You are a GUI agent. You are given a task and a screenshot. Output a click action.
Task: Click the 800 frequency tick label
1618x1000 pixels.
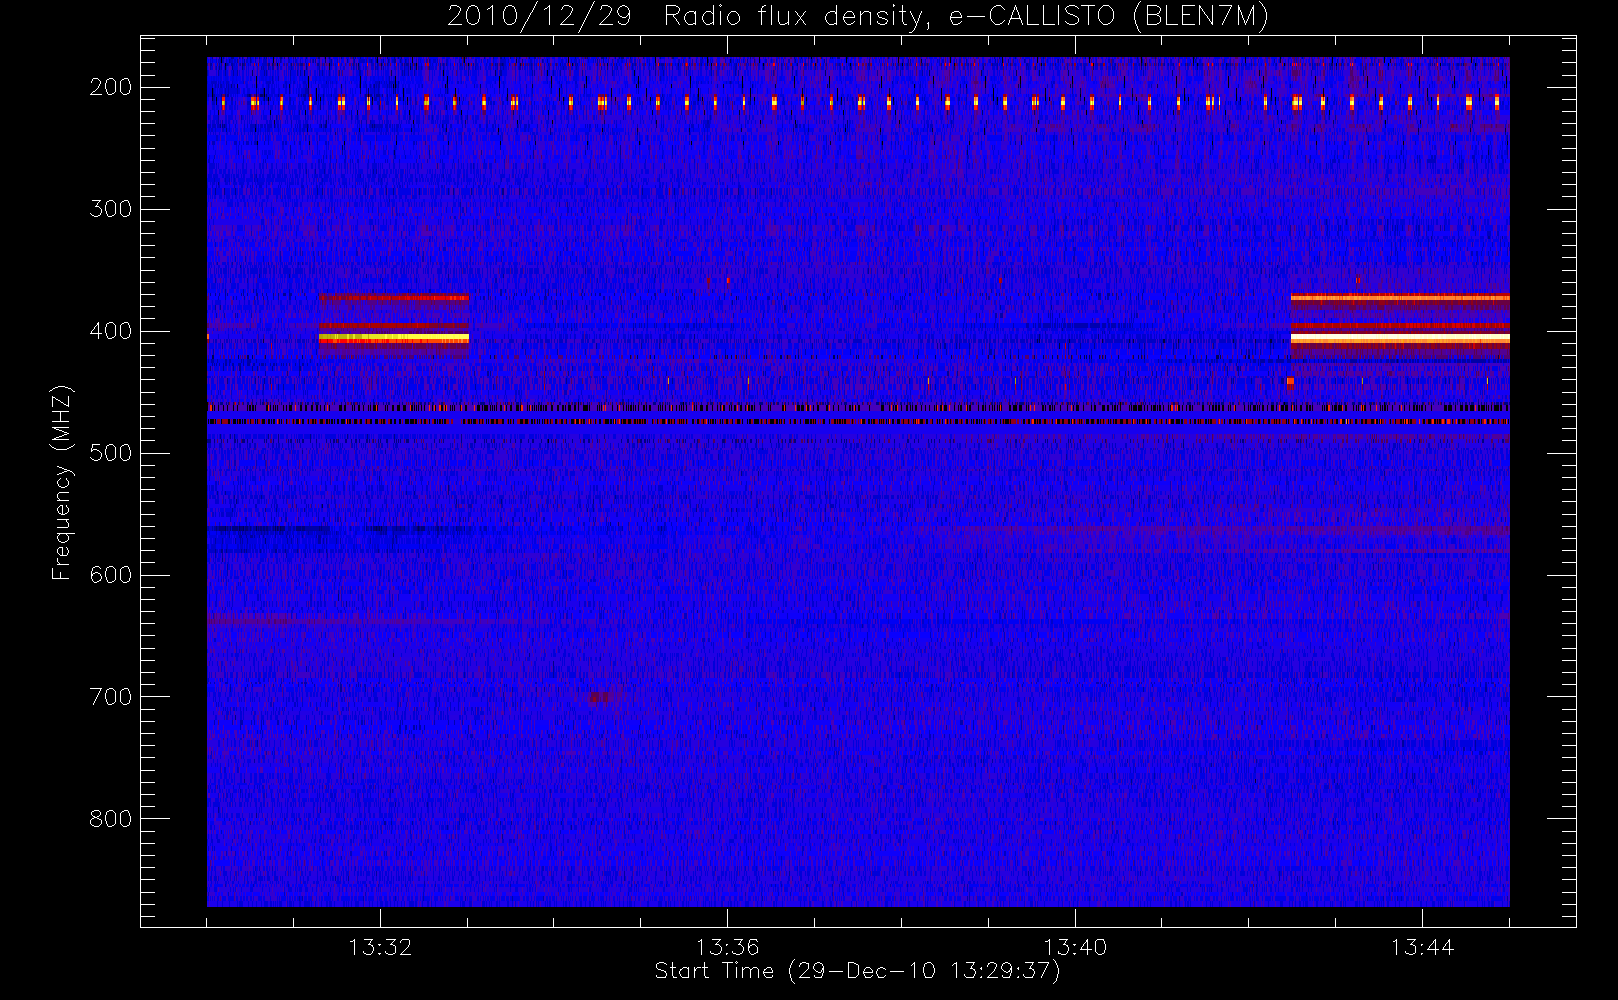(110, 819)
